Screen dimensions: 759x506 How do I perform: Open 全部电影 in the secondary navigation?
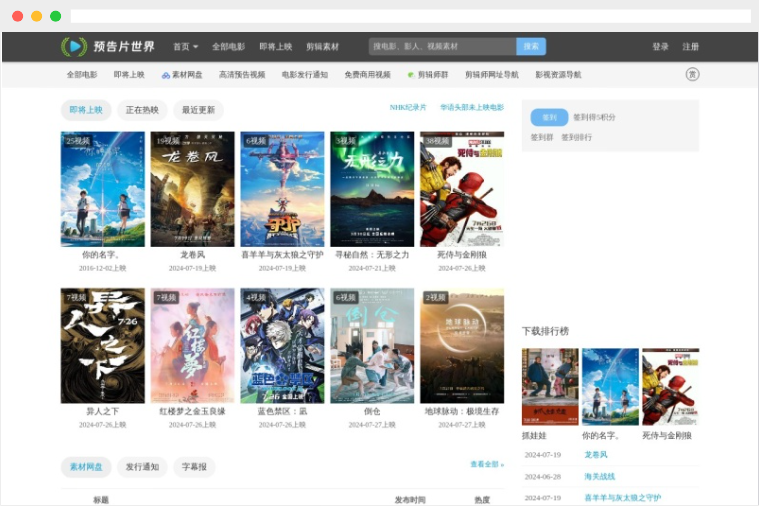pos(82,75)
